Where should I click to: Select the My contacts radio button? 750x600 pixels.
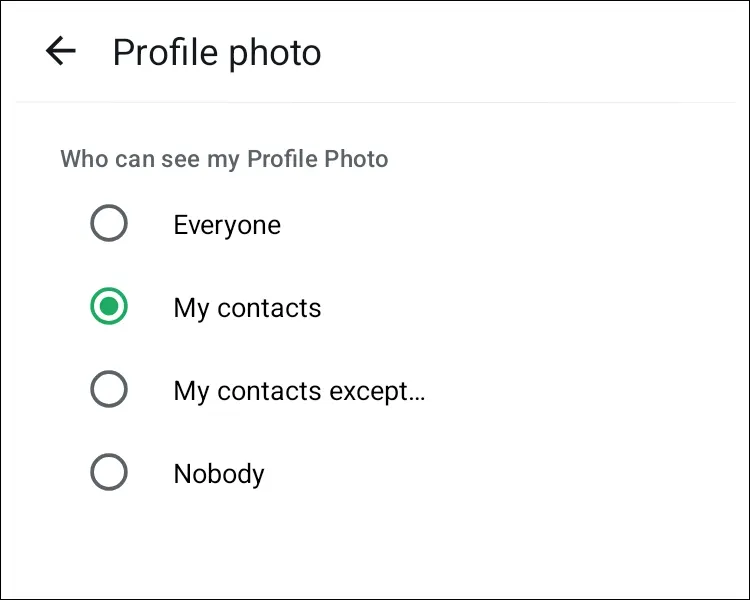pyautogui.click(x=109, y=307)
